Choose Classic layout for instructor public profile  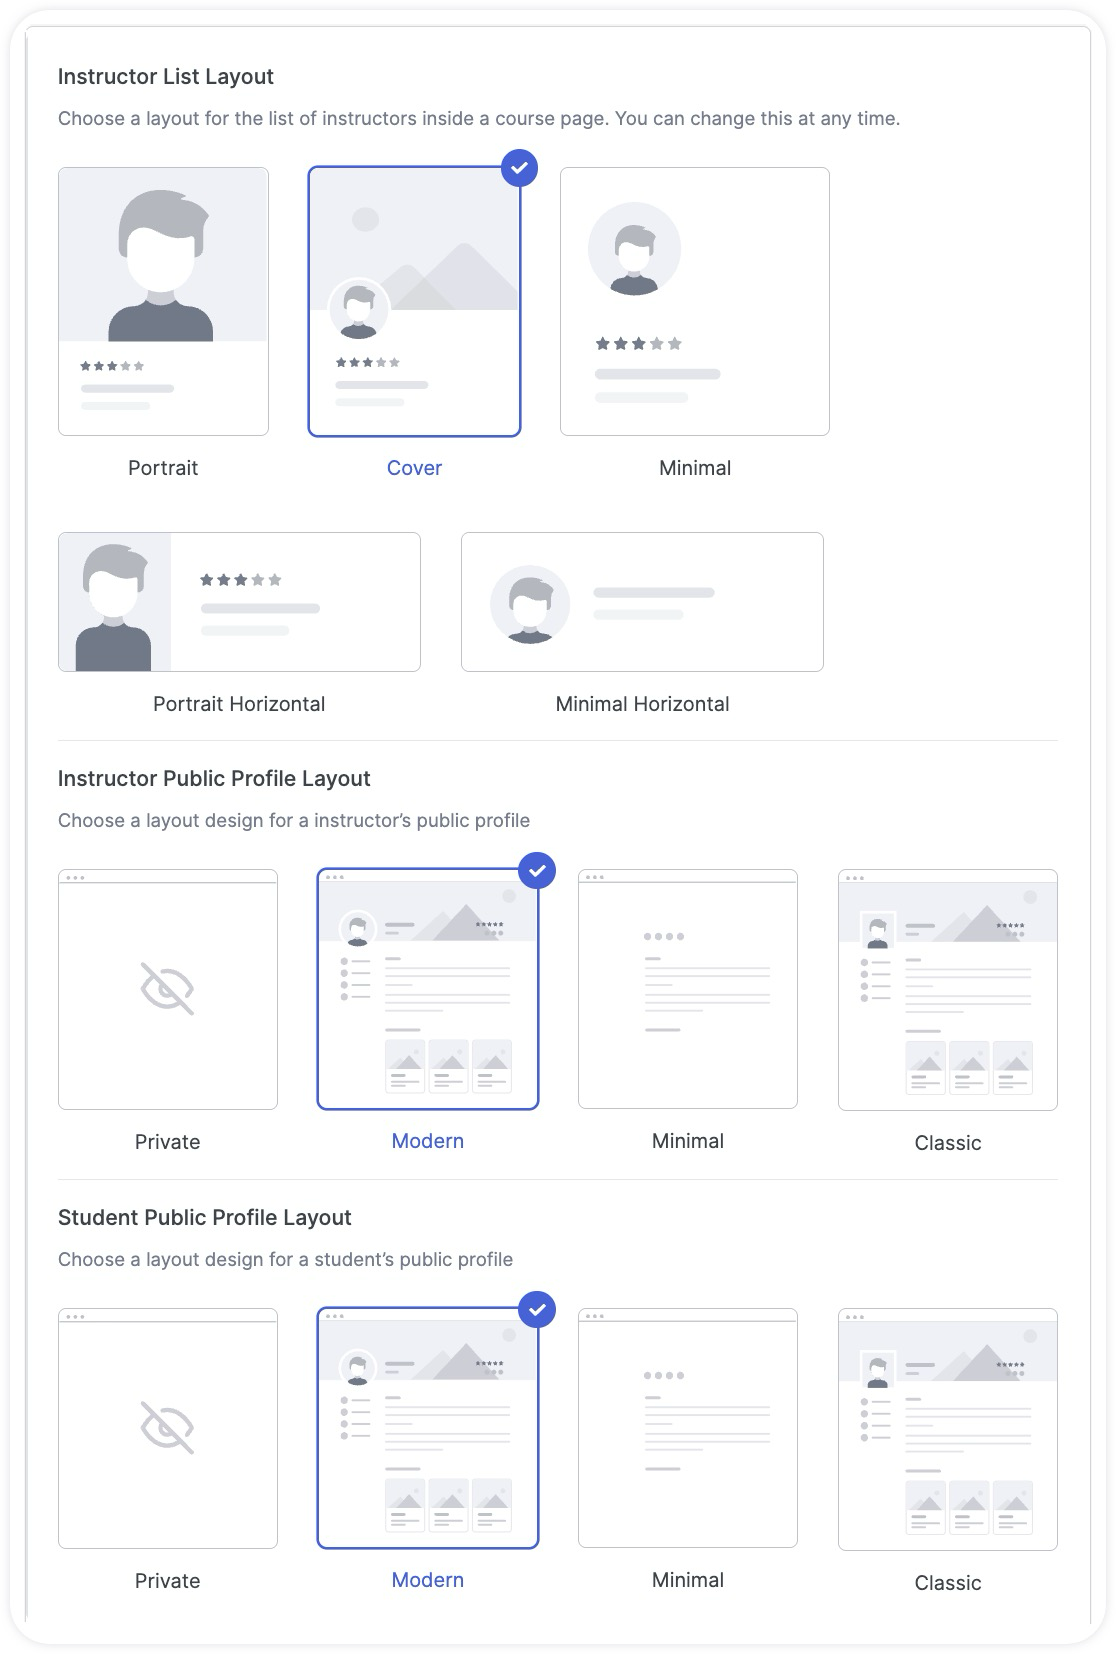point(948,990)
